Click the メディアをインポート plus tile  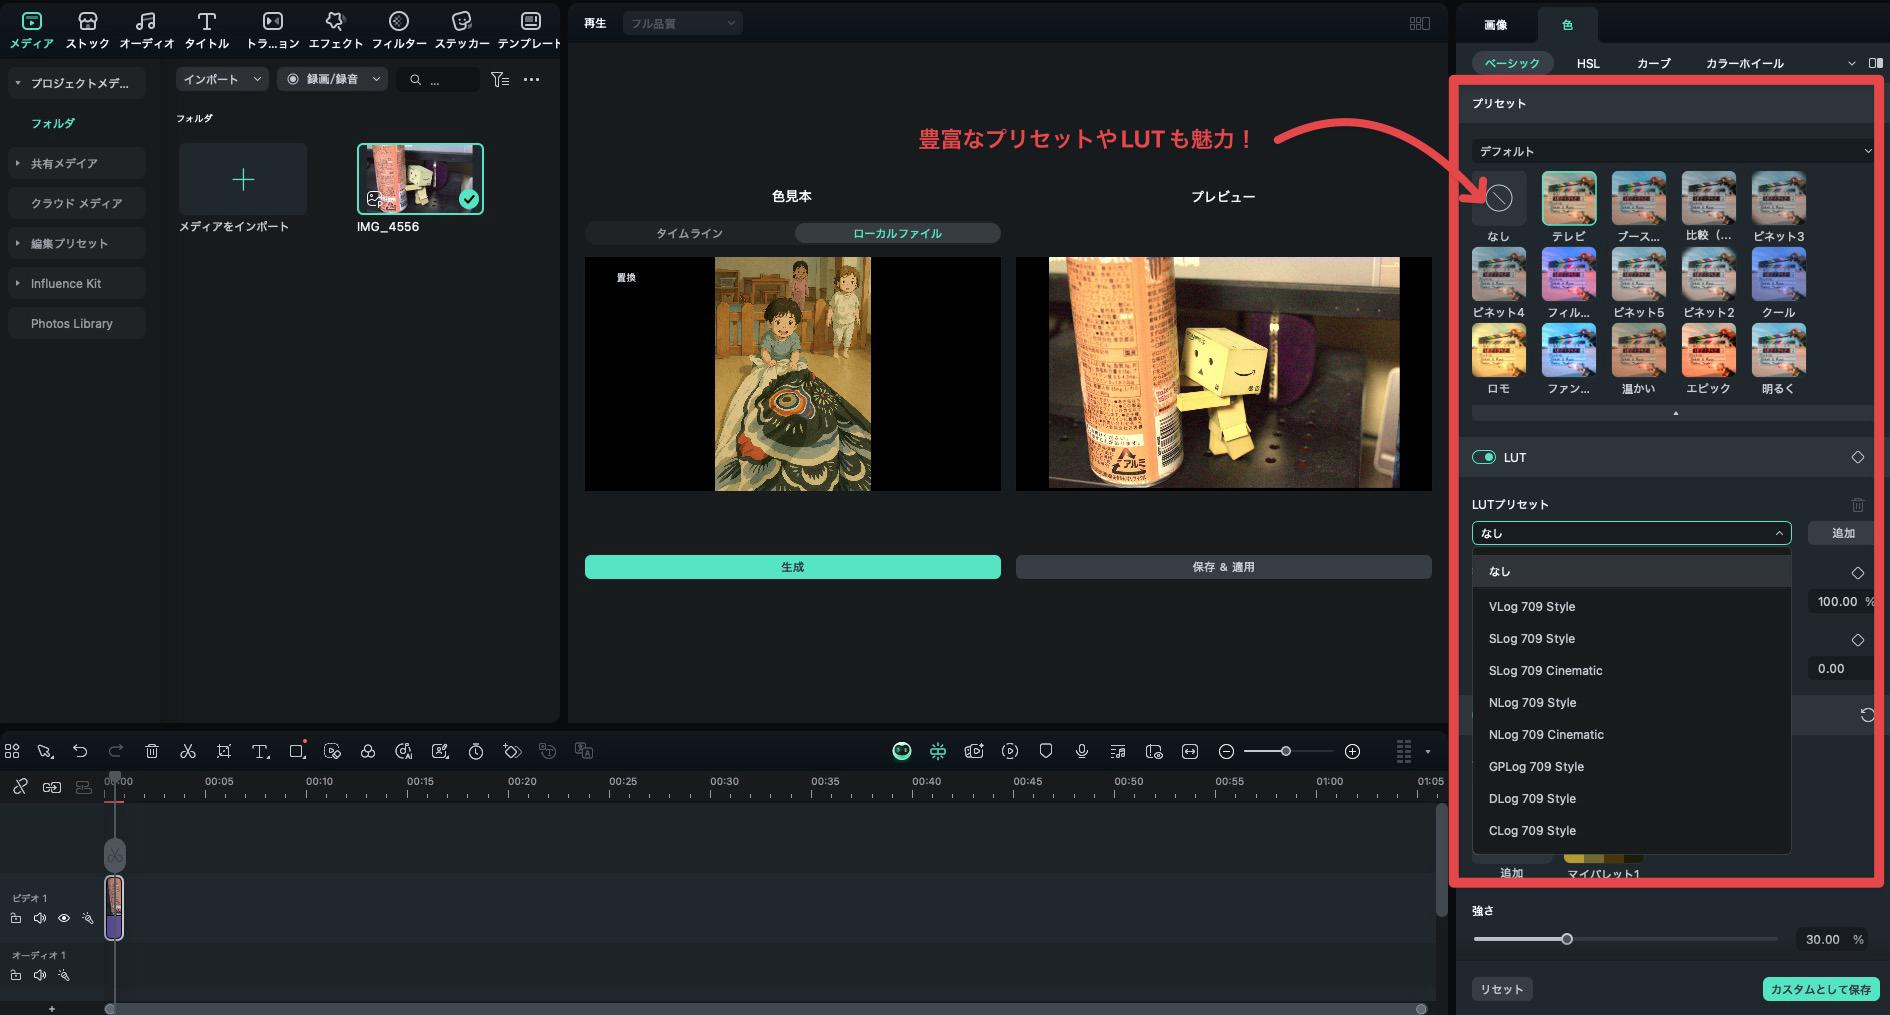[243, 179]
